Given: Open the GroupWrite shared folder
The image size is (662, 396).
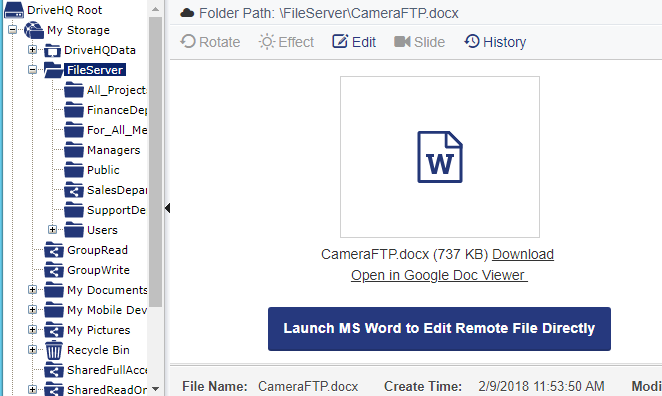Looking at the screenshot, I should coord(98,270).
